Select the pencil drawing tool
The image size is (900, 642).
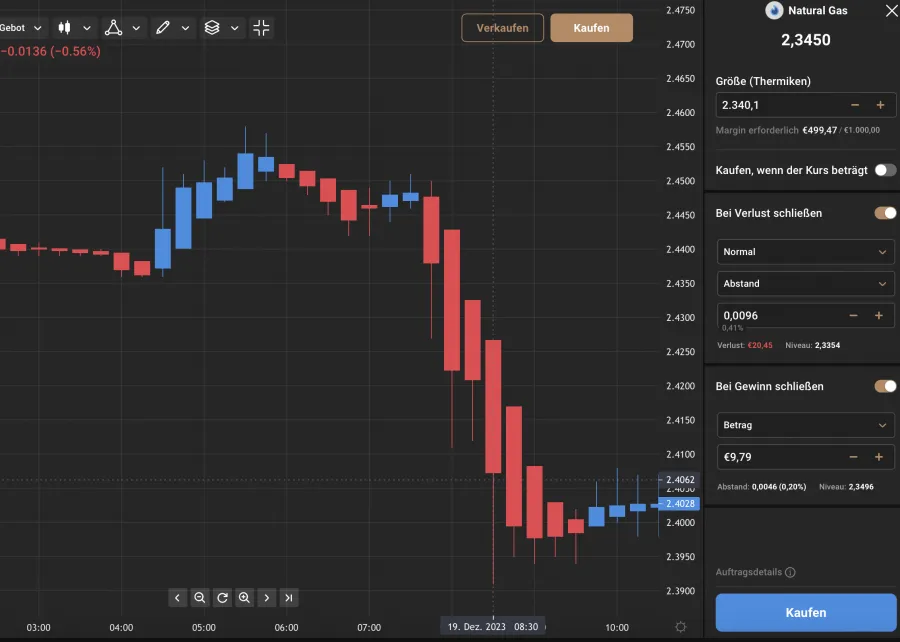[170, 28]
